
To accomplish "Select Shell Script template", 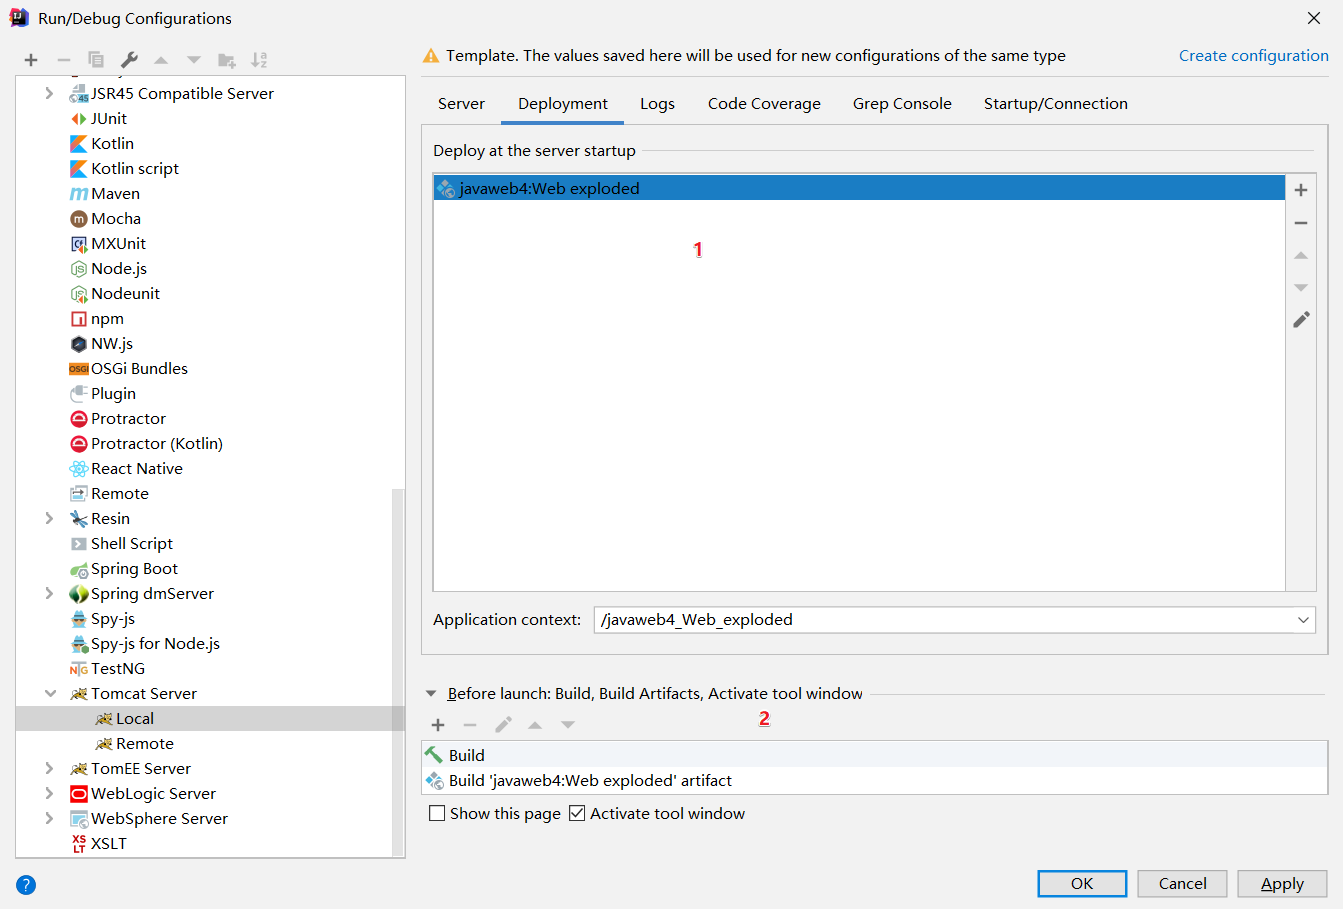I will (132, 543).
